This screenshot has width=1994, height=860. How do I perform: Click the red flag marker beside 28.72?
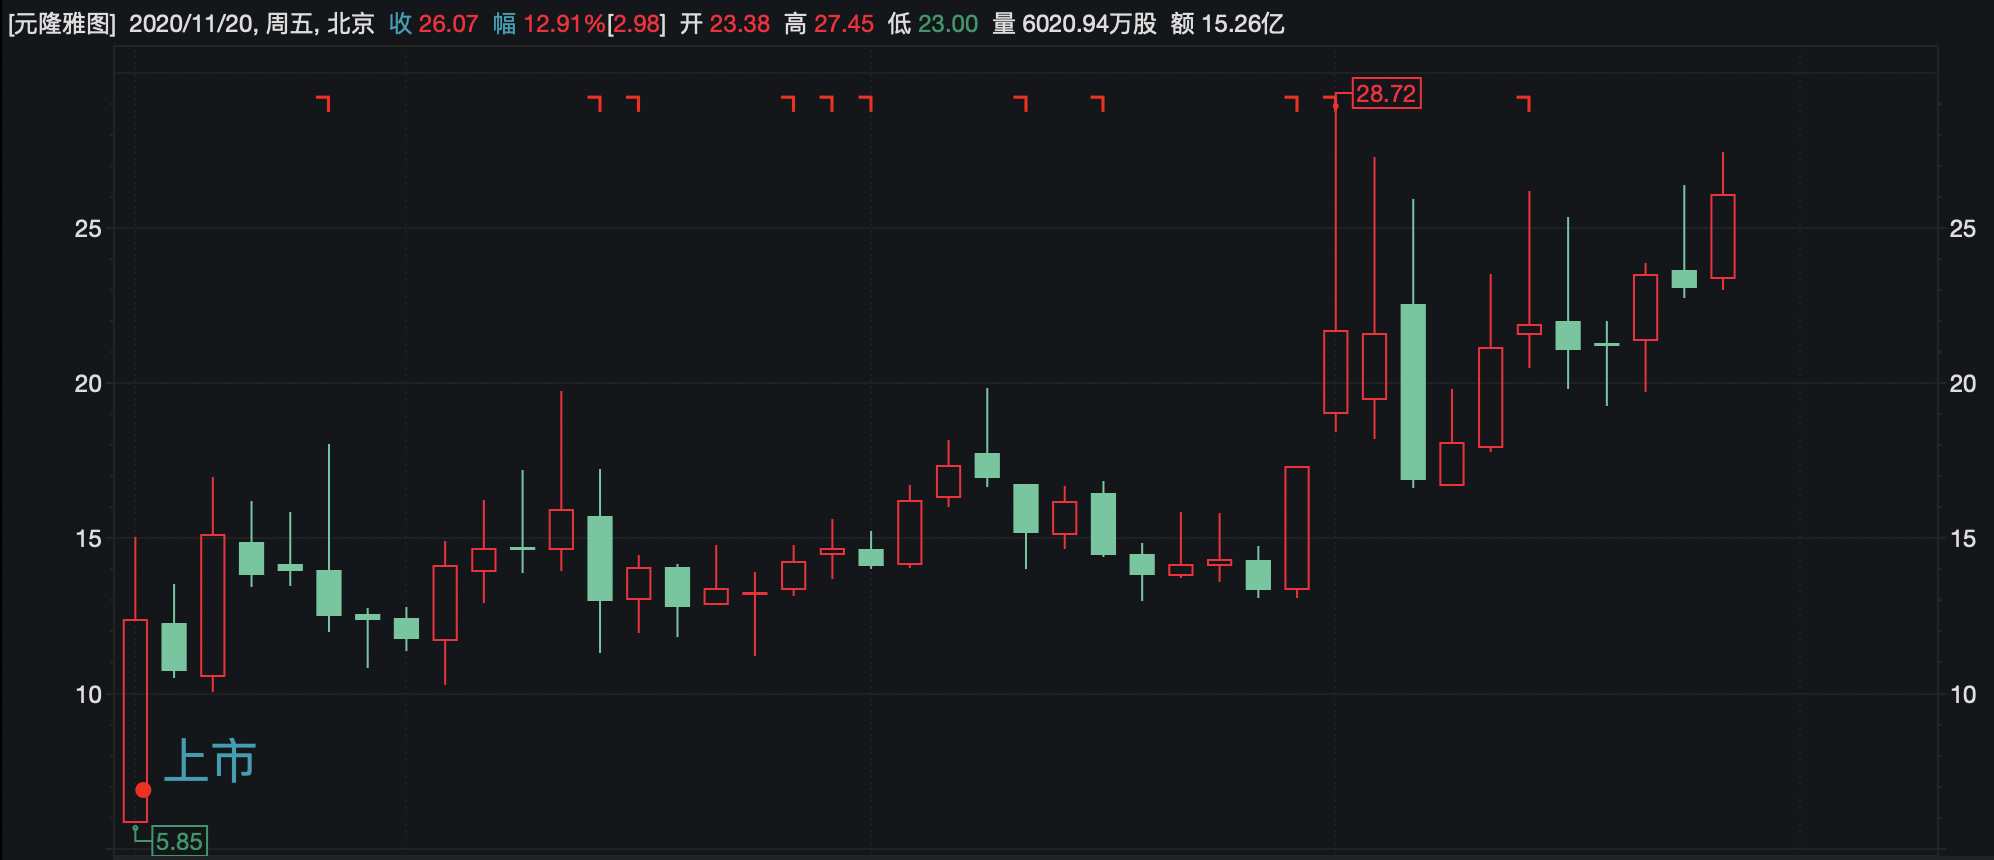pyautogui.click(x=1331, y=102)
